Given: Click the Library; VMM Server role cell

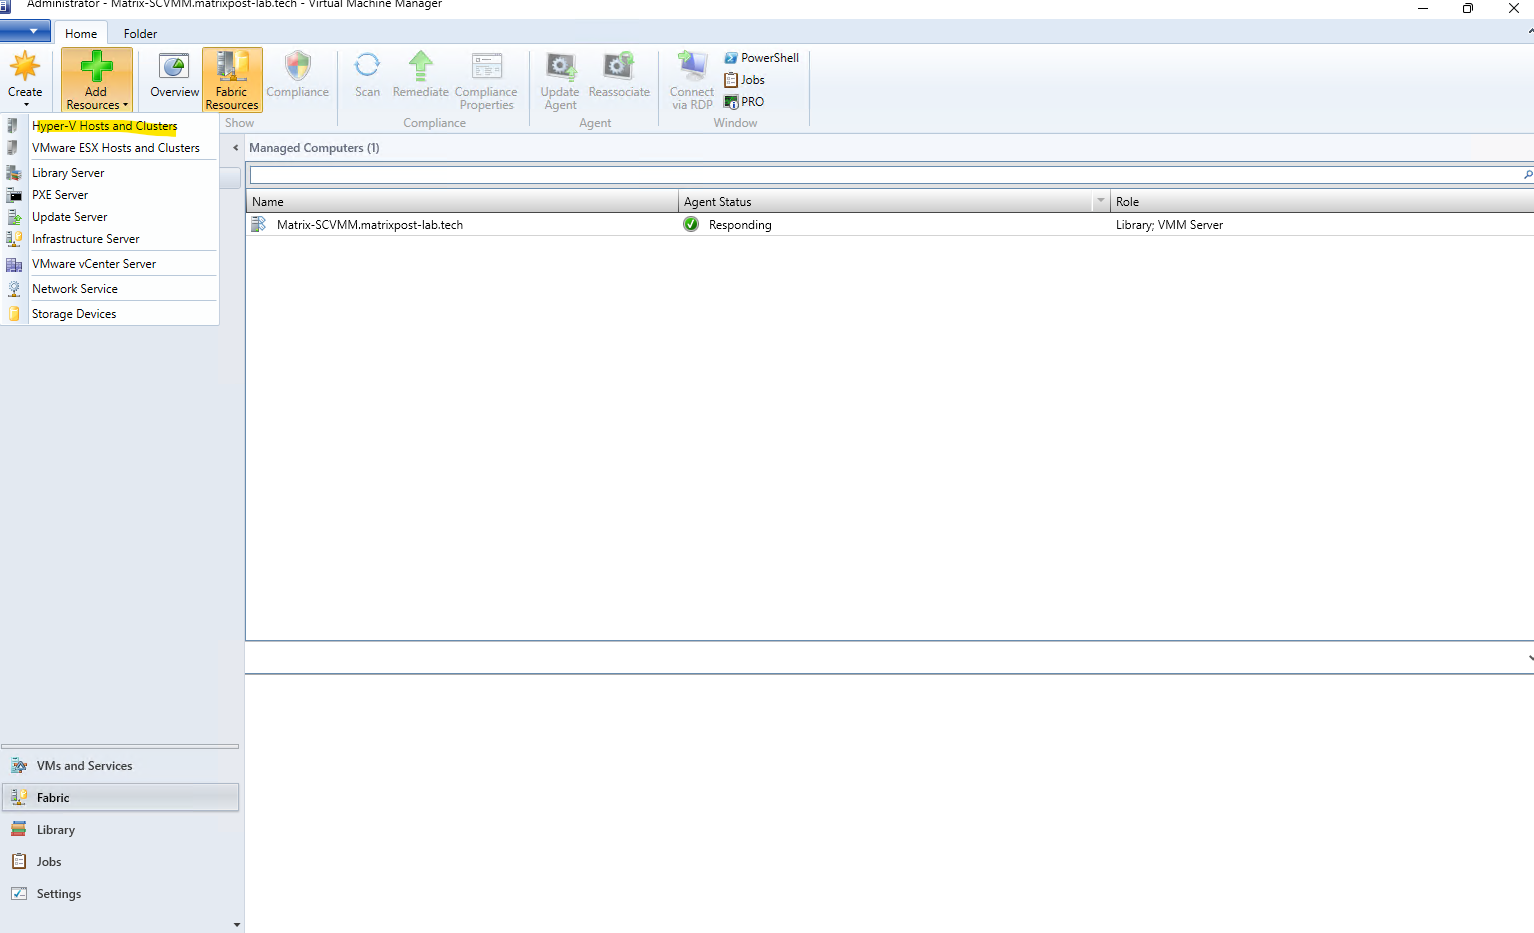Looking at the screenshot, I should (1169, 225).
